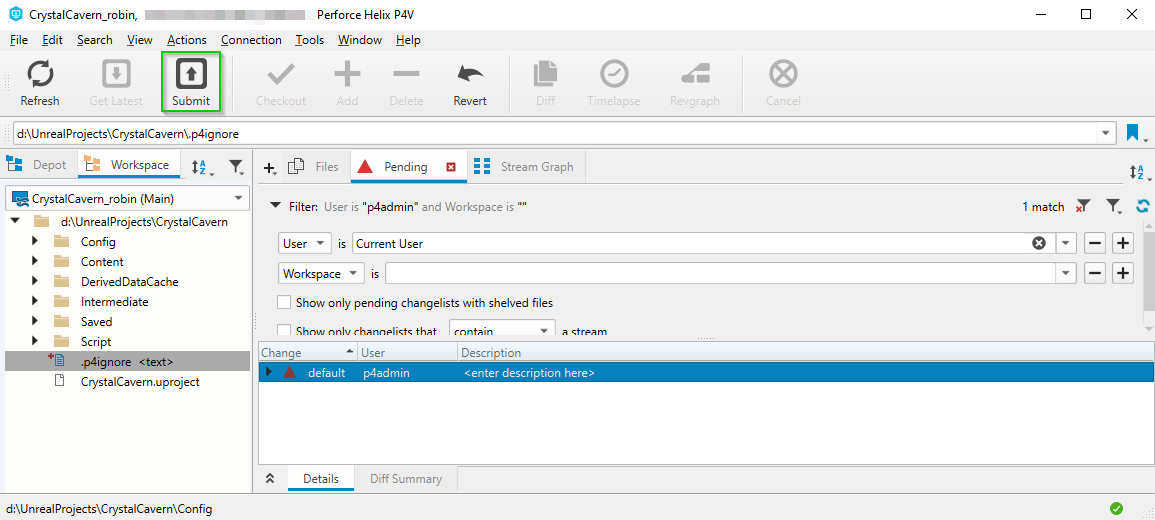Image resolution: width=1155 pixels, height=520 pixels.
Task: Click the Revert toolbar icon
Action: (x=470, y=82)
